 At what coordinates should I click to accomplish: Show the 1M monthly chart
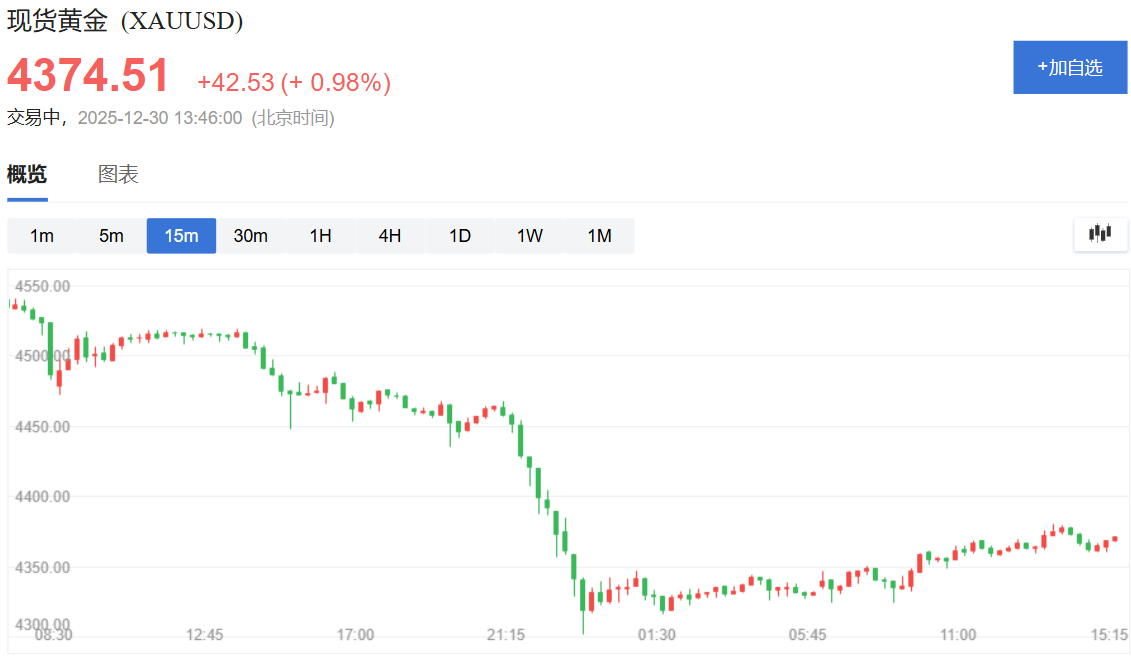pyautogui.click(x=599, y=236)
